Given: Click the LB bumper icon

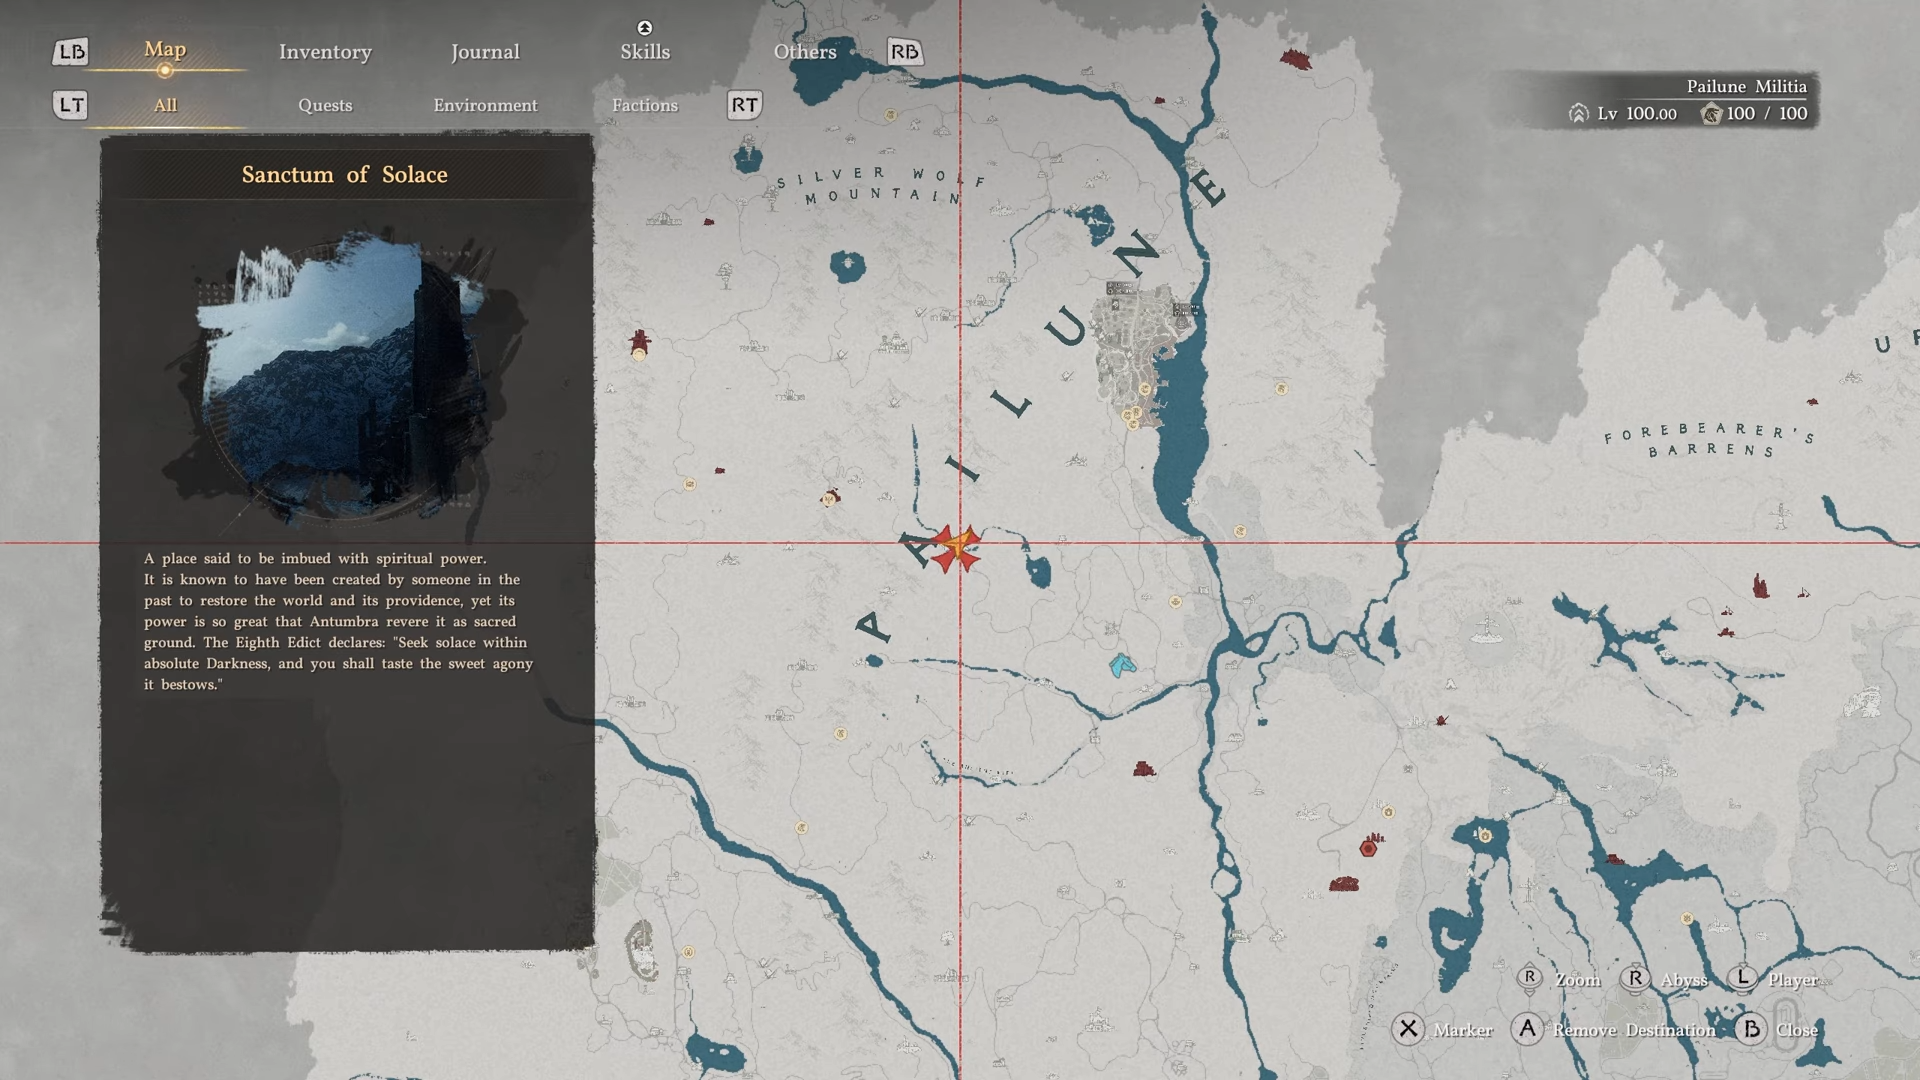Looking at the screenshot, I should (x=70, y=52).
